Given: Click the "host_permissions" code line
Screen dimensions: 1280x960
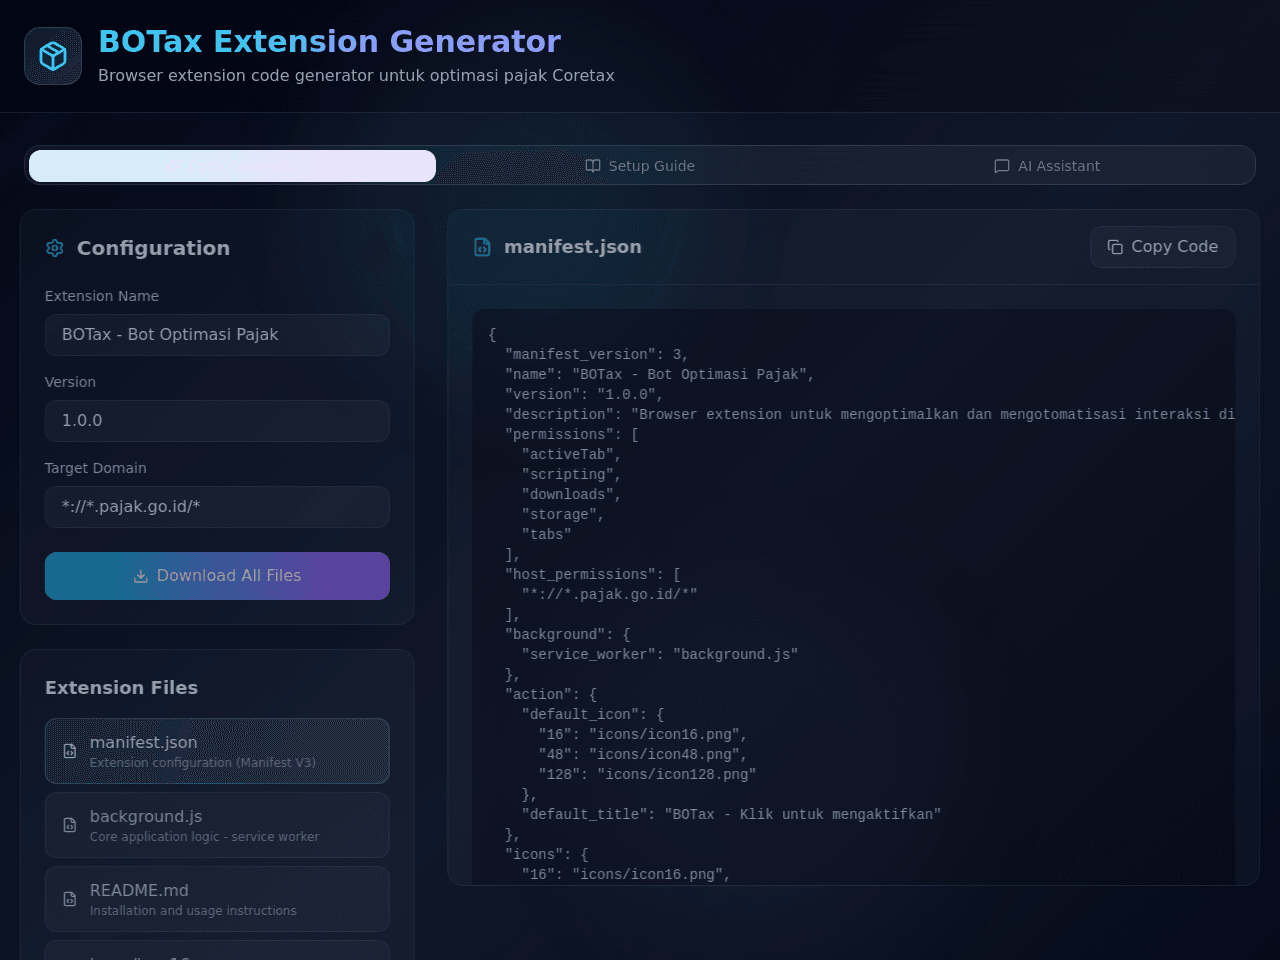Looking at the screenshot, I should (x=593, y=575).
